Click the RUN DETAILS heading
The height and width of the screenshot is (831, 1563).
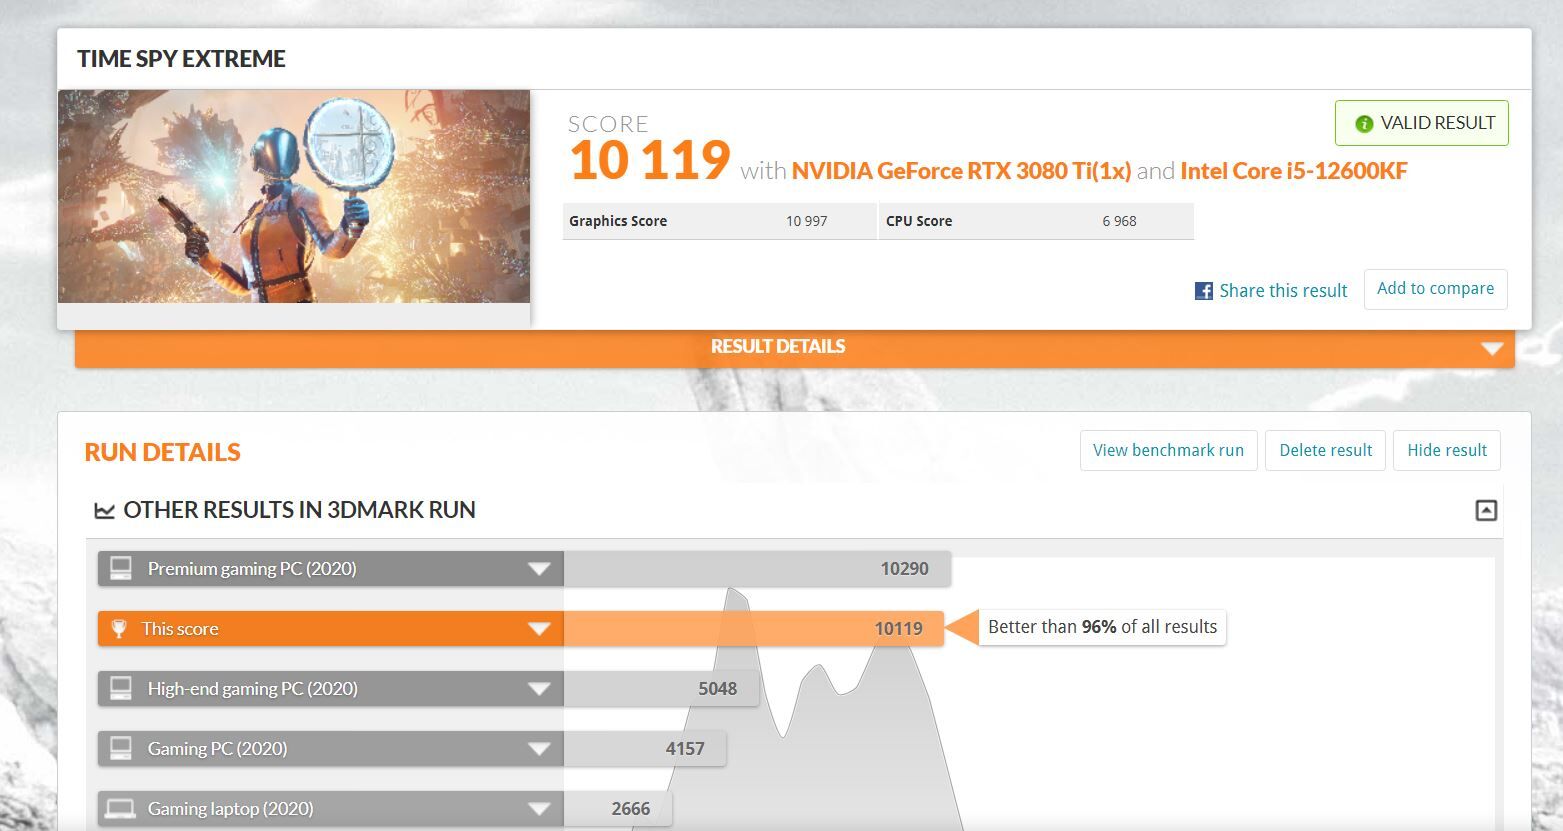coord(162,452)
